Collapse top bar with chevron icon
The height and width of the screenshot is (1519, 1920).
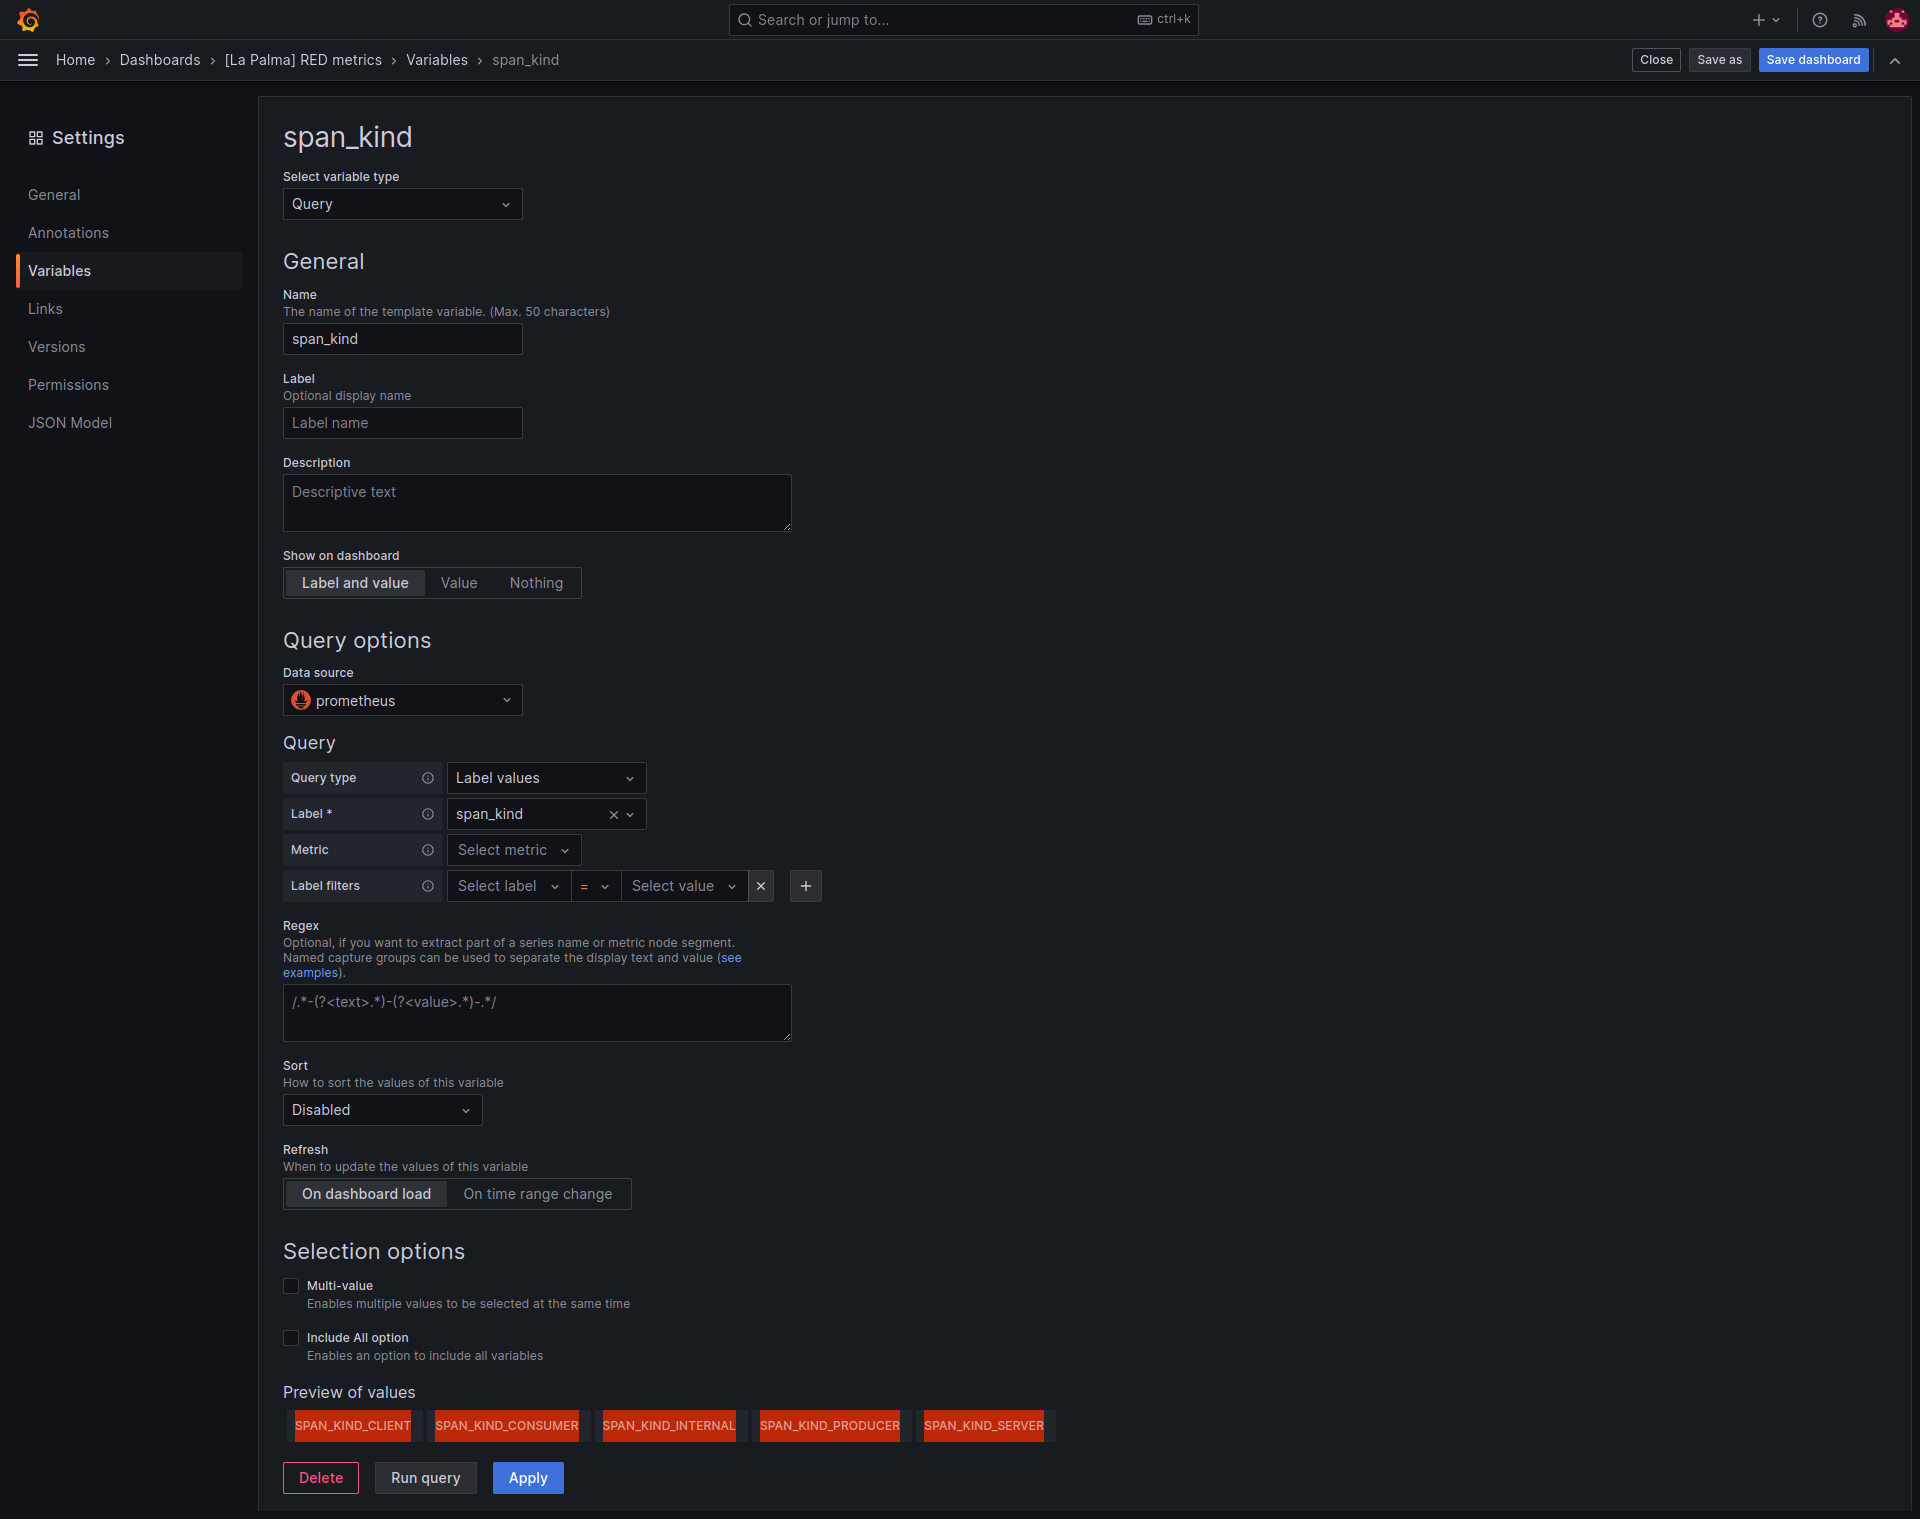pos(1895,60)
